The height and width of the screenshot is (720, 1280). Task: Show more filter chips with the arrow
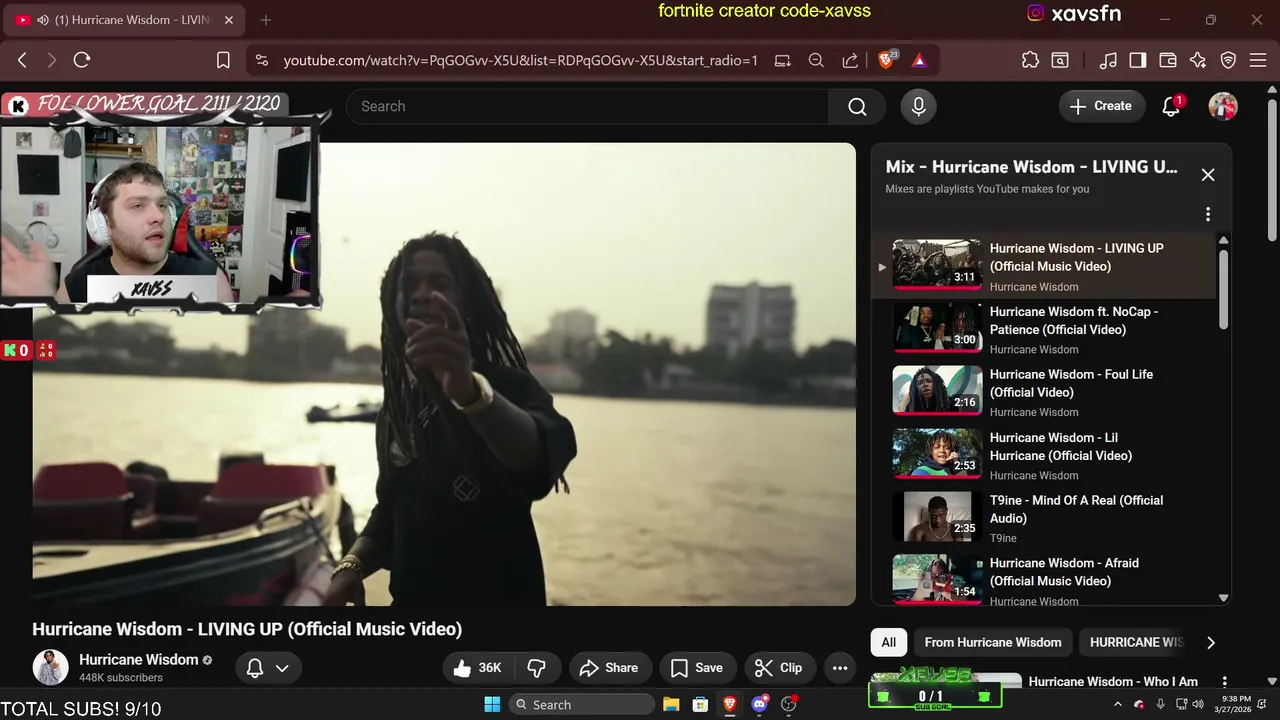click(1211, 642)
